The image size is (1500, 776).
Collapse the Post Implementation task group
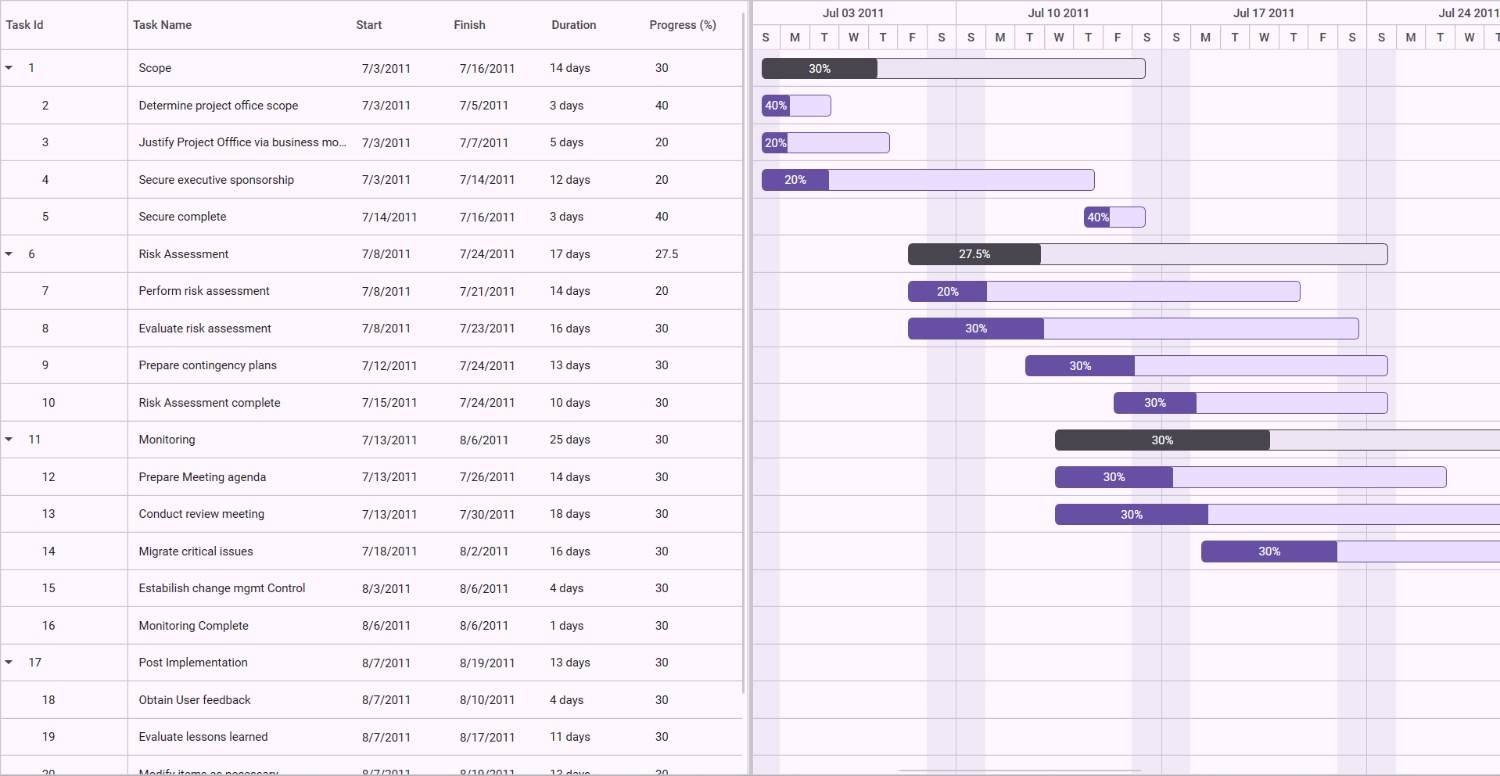coord(9,662)
